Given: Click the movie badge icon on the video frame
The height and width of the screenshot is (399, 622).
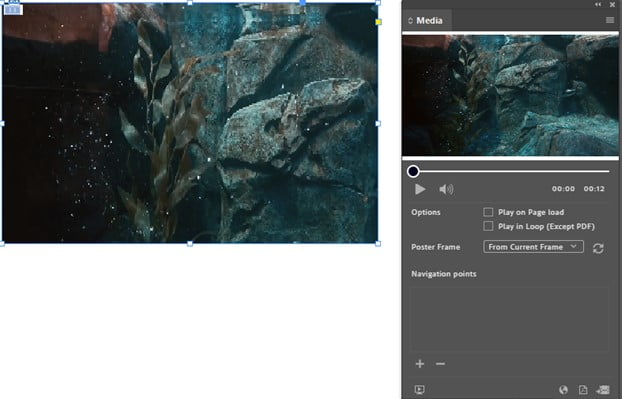Looking at the screenshot, I should coord(13,9).
